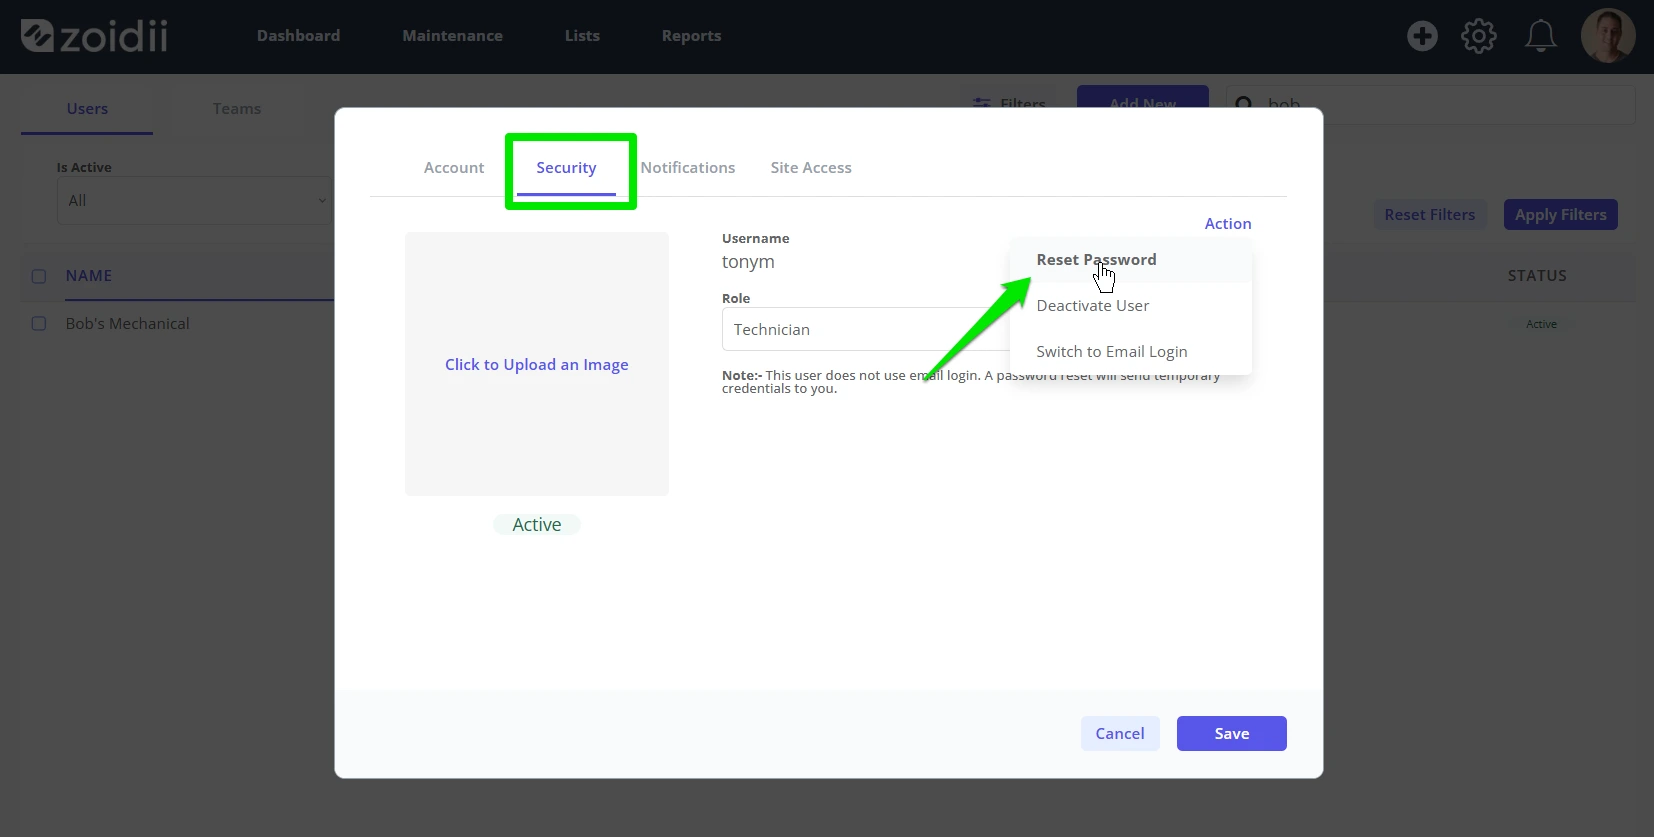Open the Maintenance menu

[x=452, y=36]
